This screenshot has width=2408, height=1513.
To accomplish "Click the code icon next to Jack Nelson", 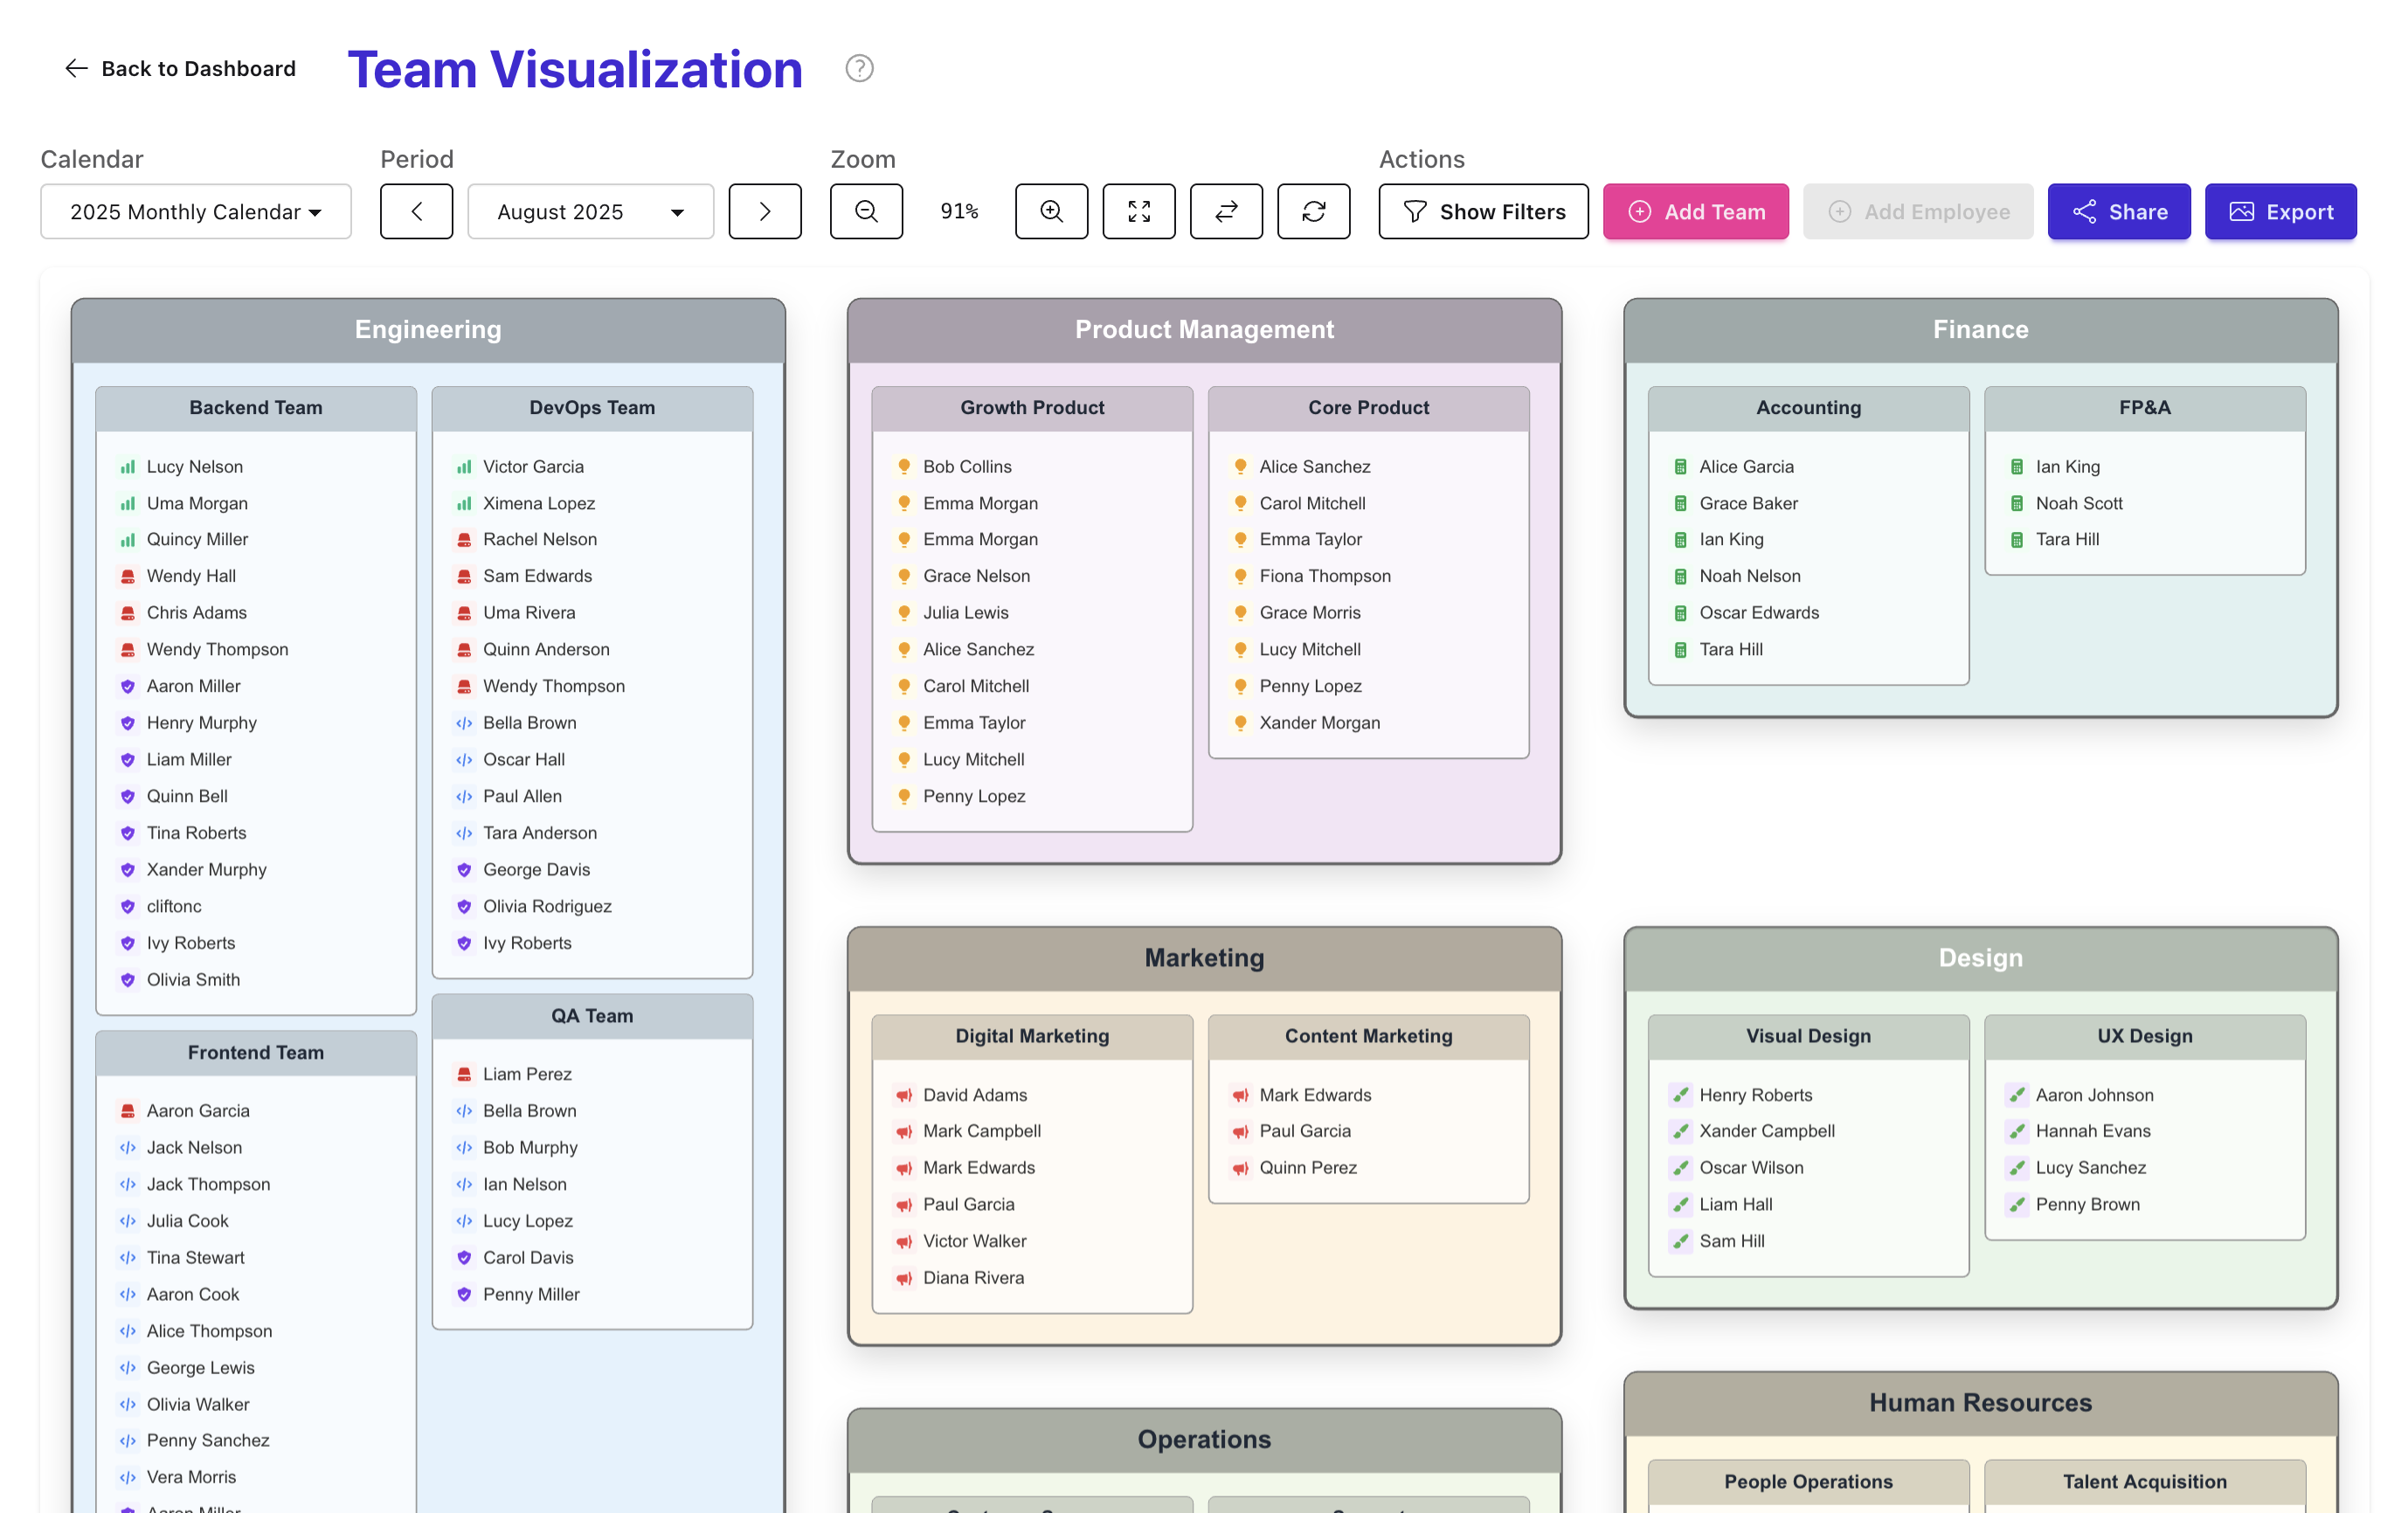I will coord(129,1147).
